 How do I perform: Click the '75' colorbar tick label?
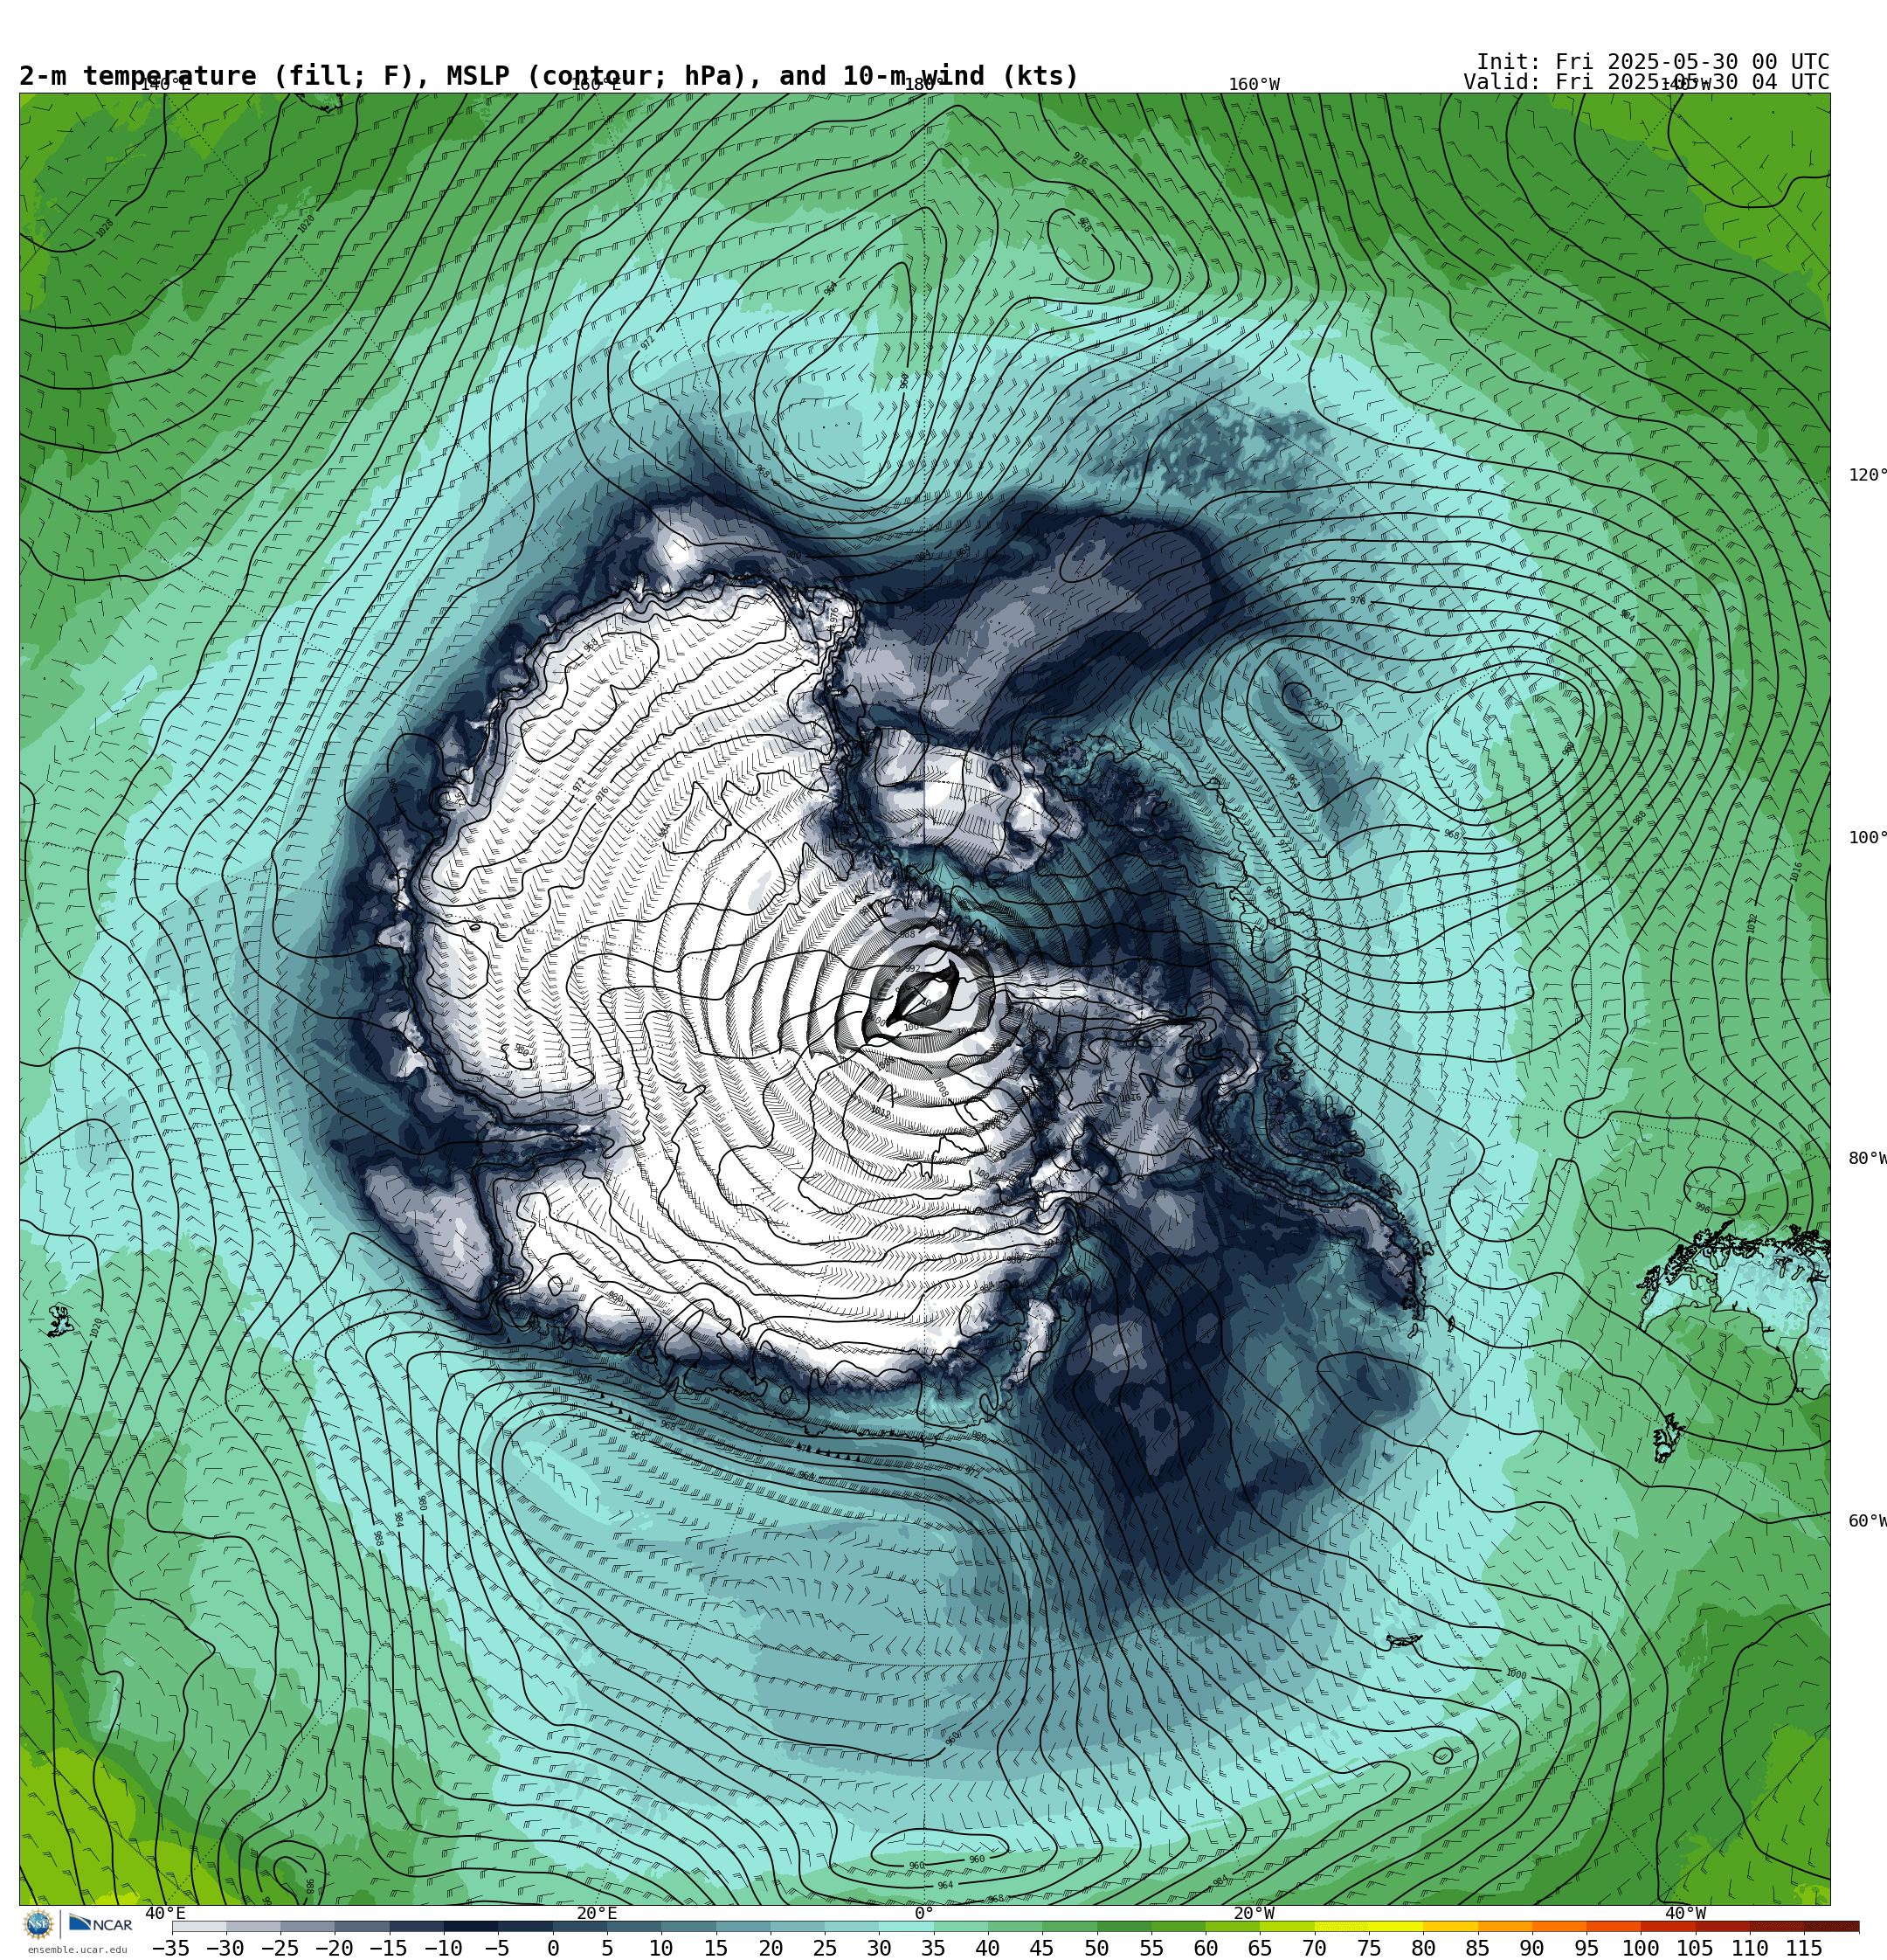pos(1369,1948)
